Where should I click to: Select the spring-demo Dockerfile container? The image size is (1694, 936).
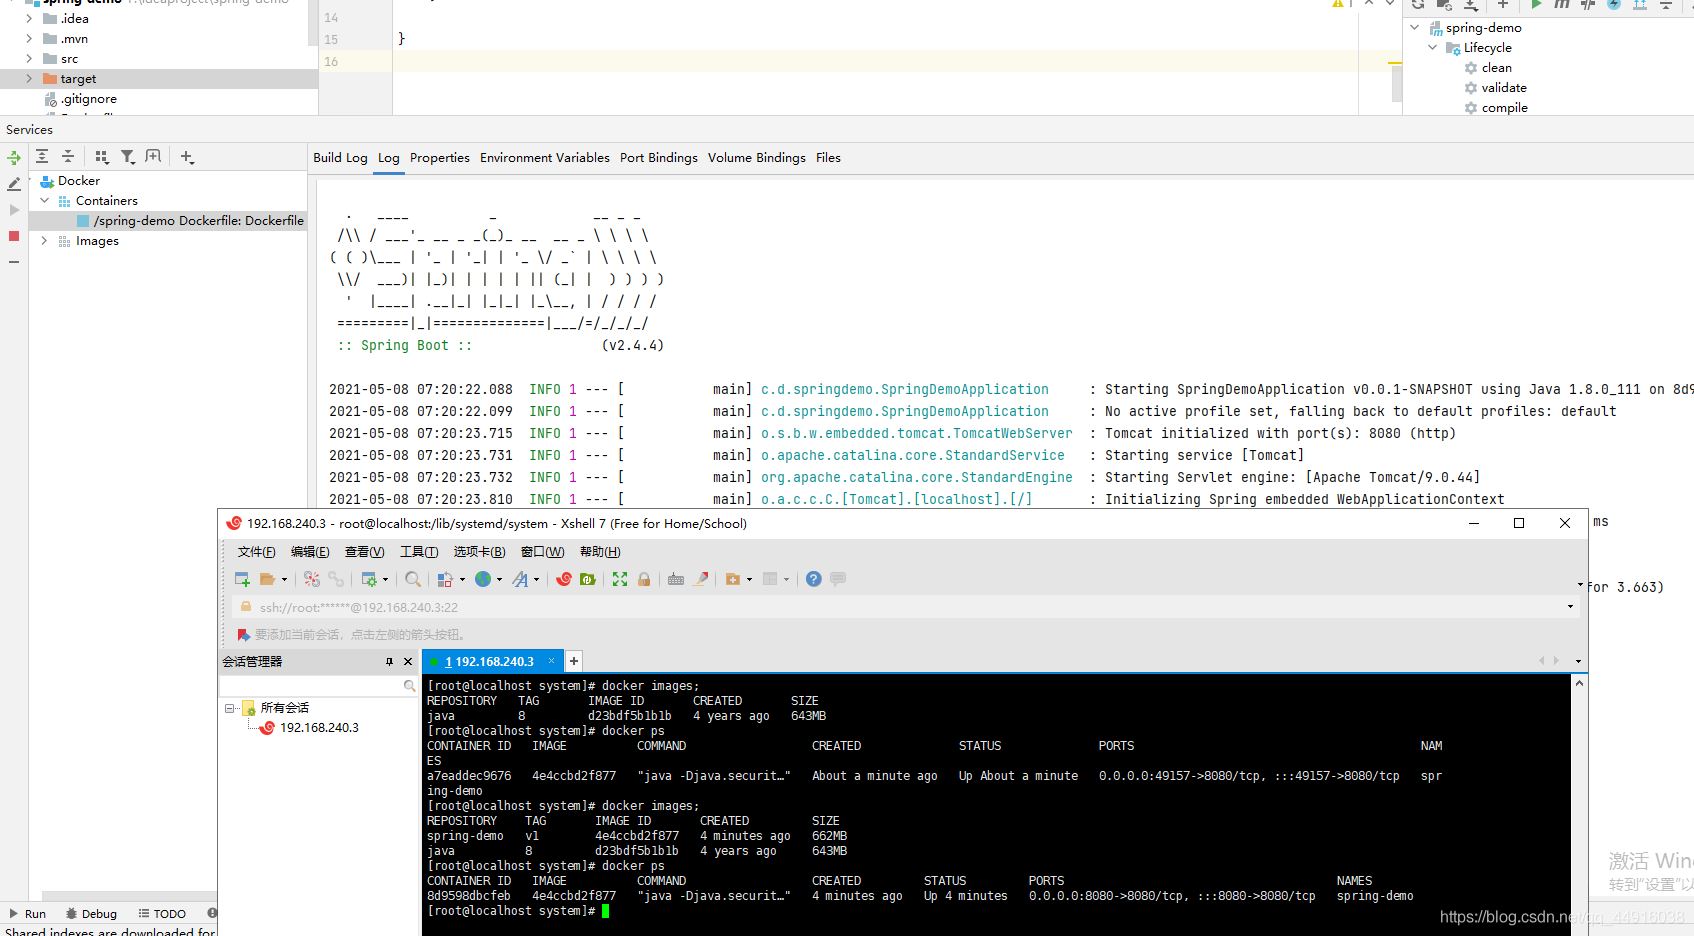[198, 221]
